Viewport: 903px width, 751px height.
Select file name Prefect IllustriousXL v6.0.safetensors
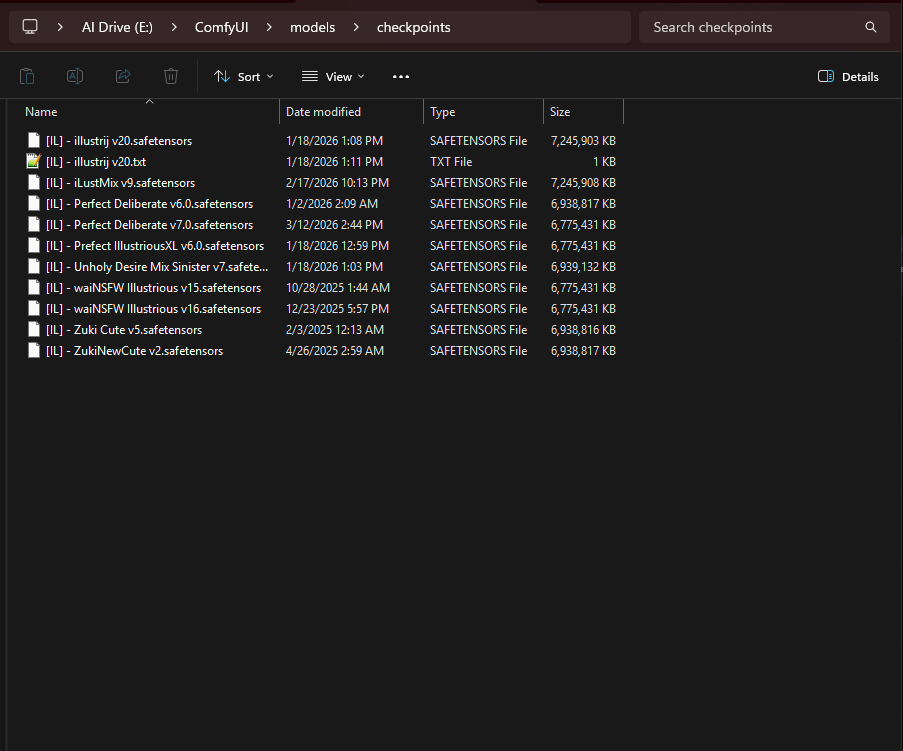pos(155,245)
